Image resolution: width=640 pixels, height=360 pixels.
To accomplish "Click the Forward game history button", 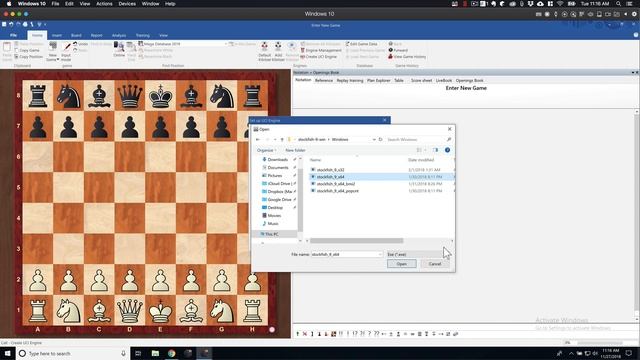I will [398, 50].
